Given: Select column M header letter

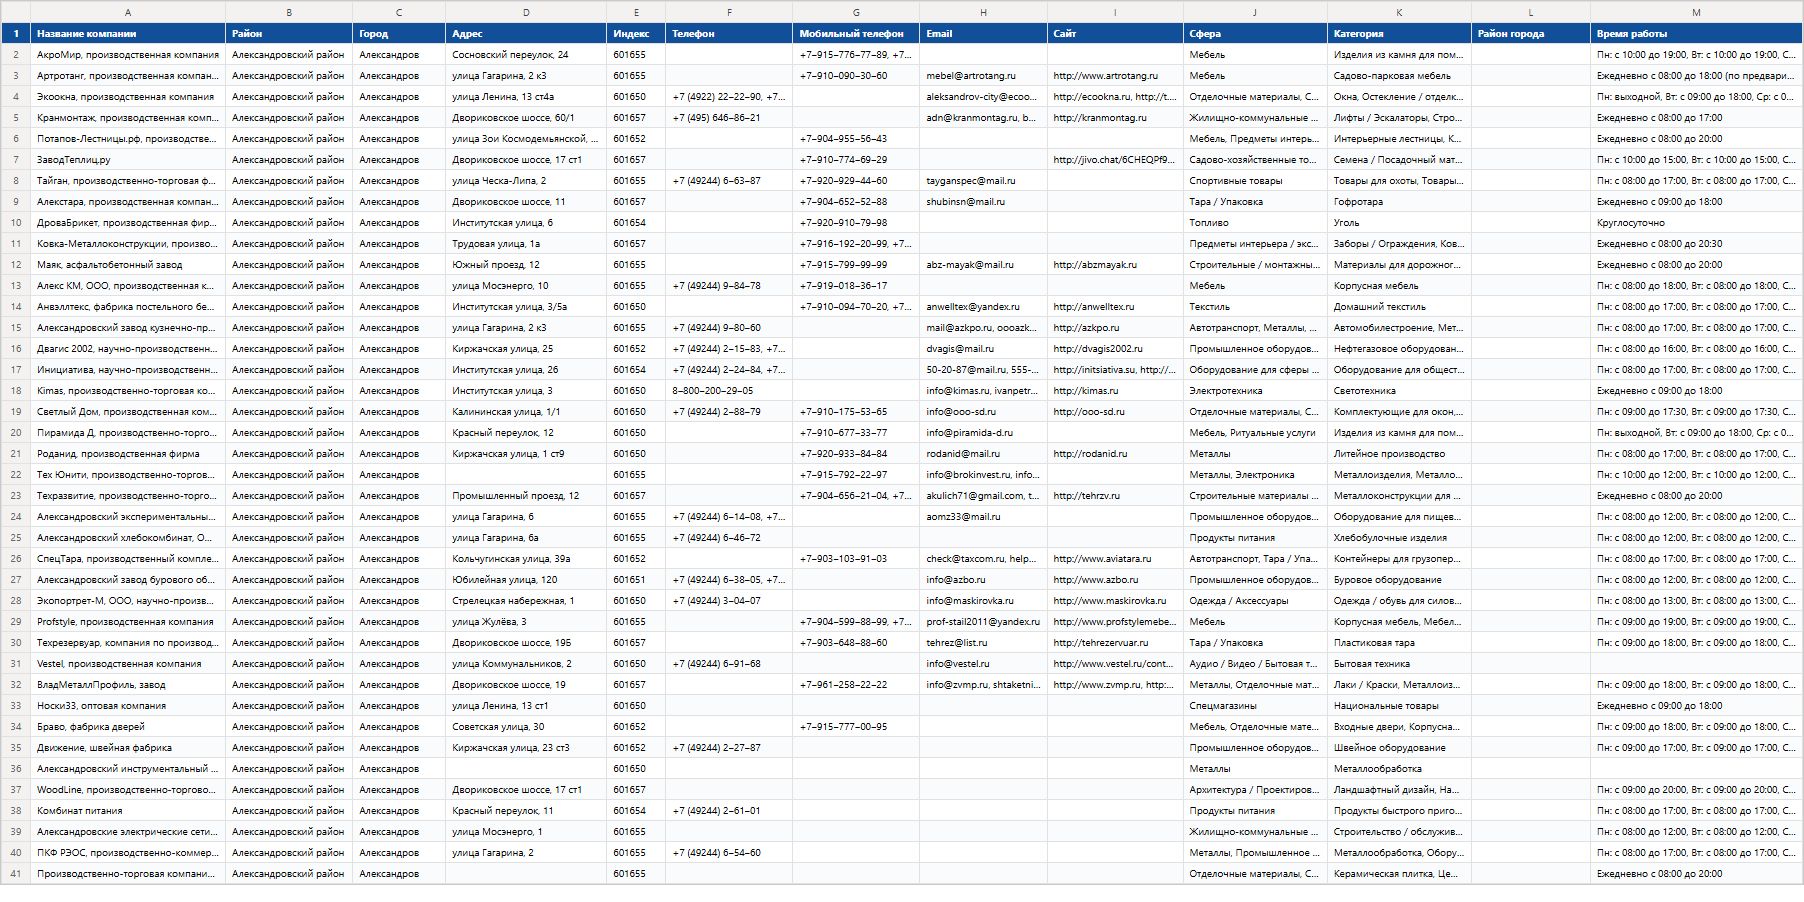Looking at the screenshot, I should click(x=1696, y=12).
